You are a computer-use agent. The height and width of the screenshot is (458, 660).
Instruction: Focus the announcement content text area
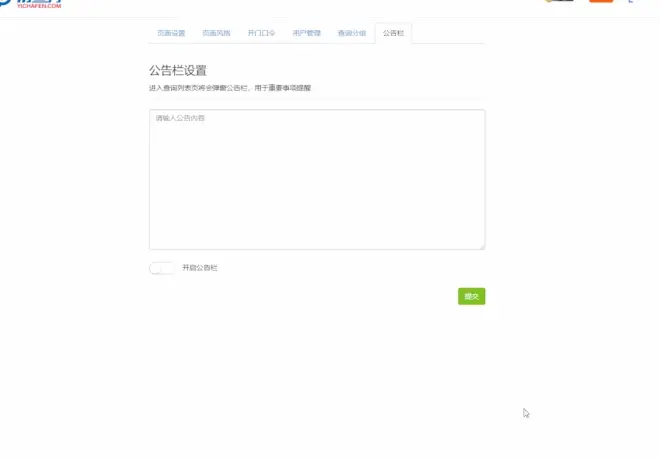coord(317,180)
